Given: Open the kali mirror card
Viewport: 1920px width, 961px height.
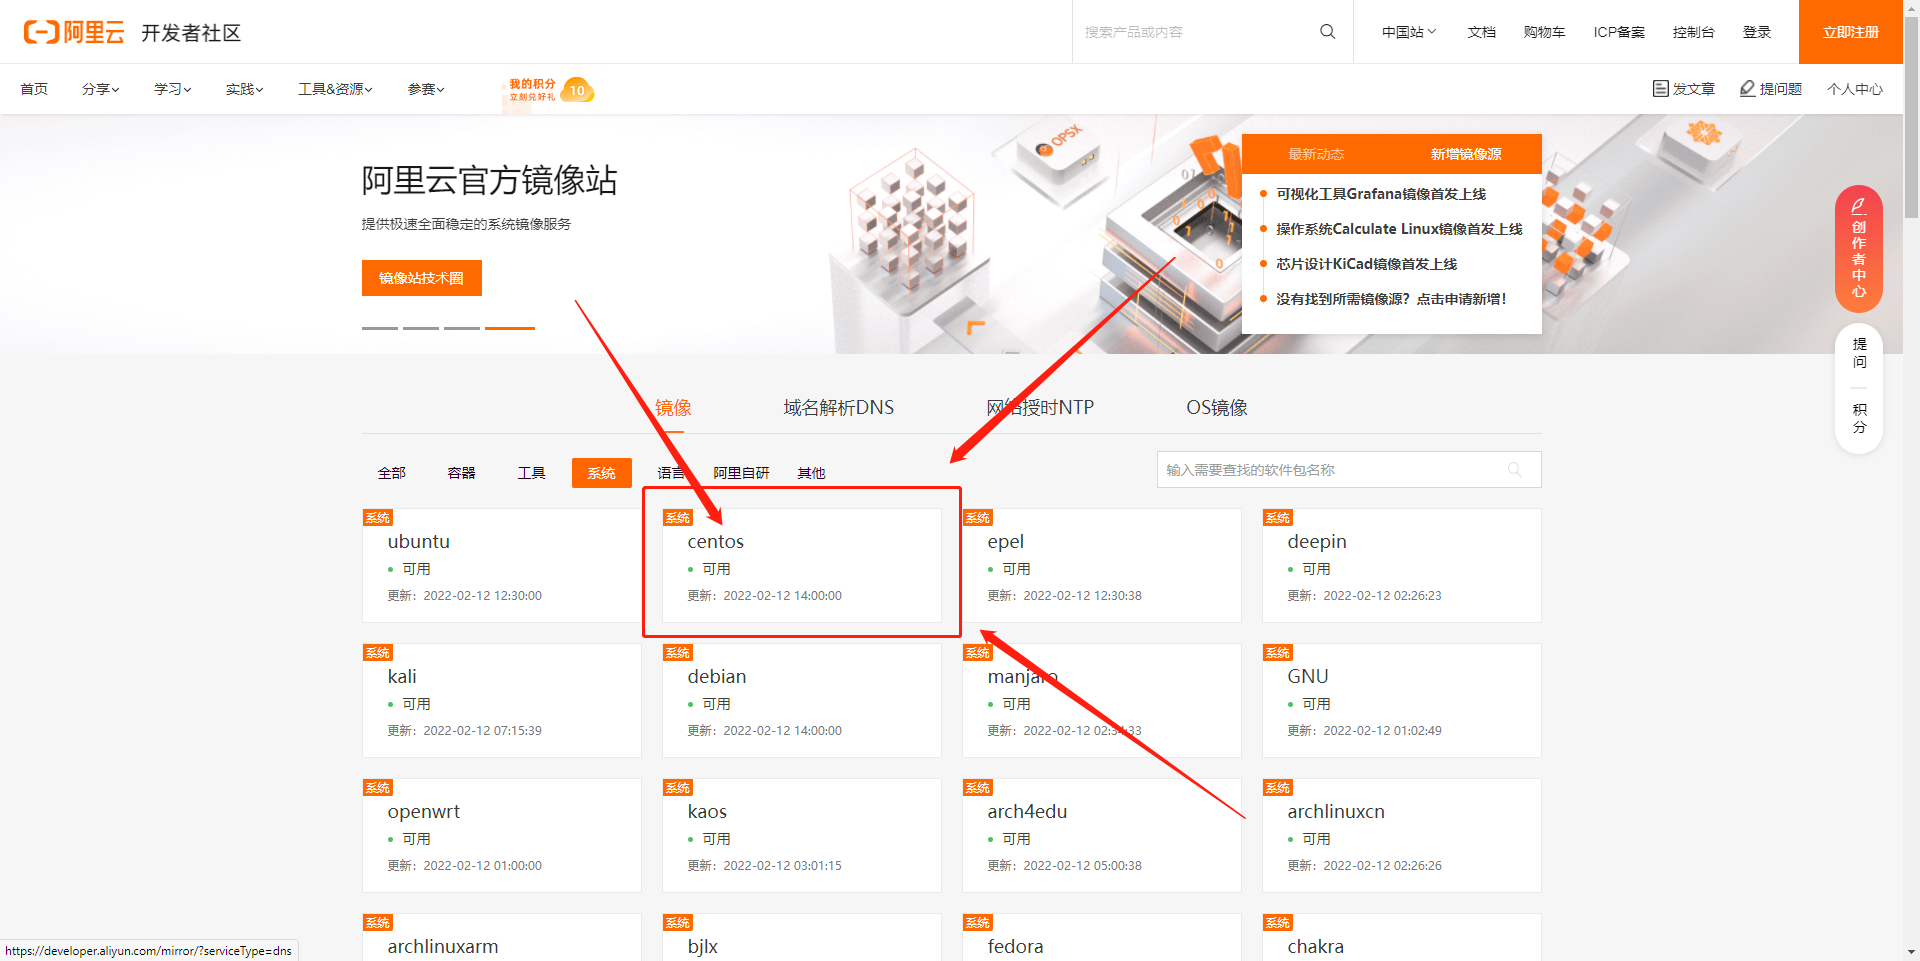Looking at the screenshot, I should point(501,701).
